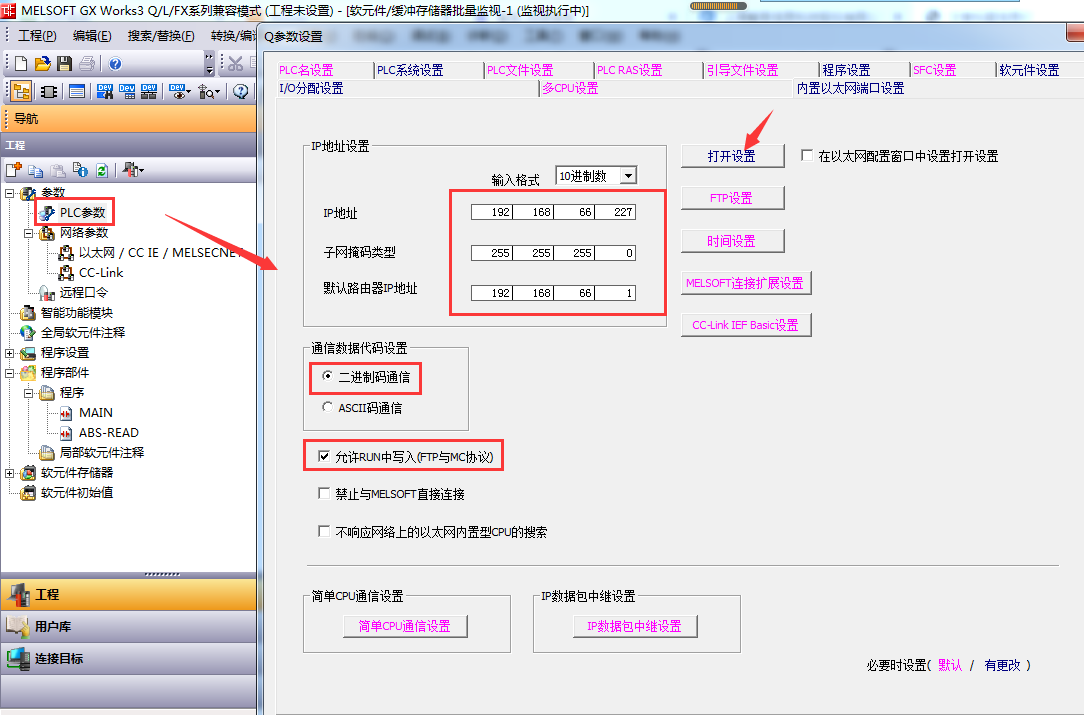Click the Save floppy disk icon
Viewport: 1084px width, 715px height.
[65, 64]
